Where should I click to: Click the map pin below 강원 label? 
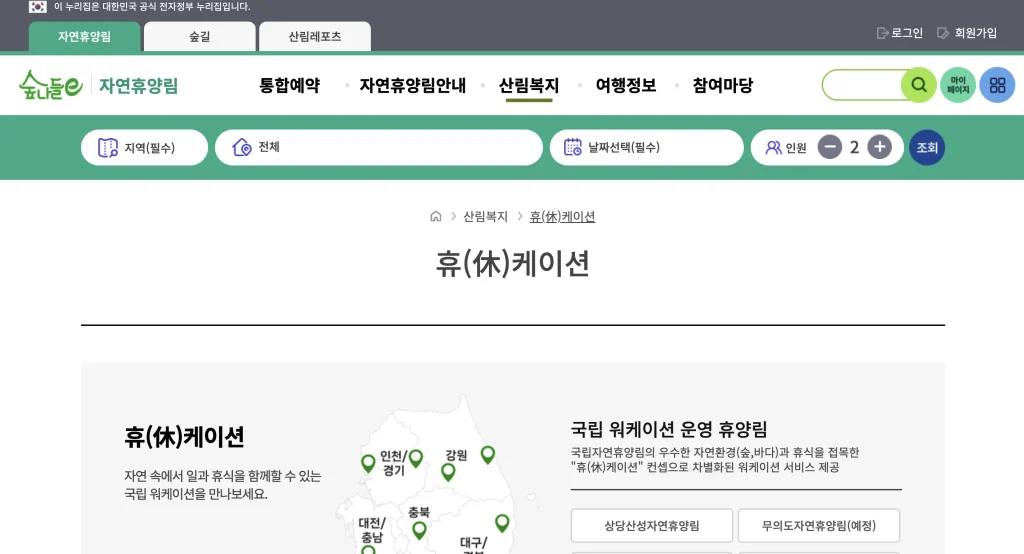click(x=448, y=472)
